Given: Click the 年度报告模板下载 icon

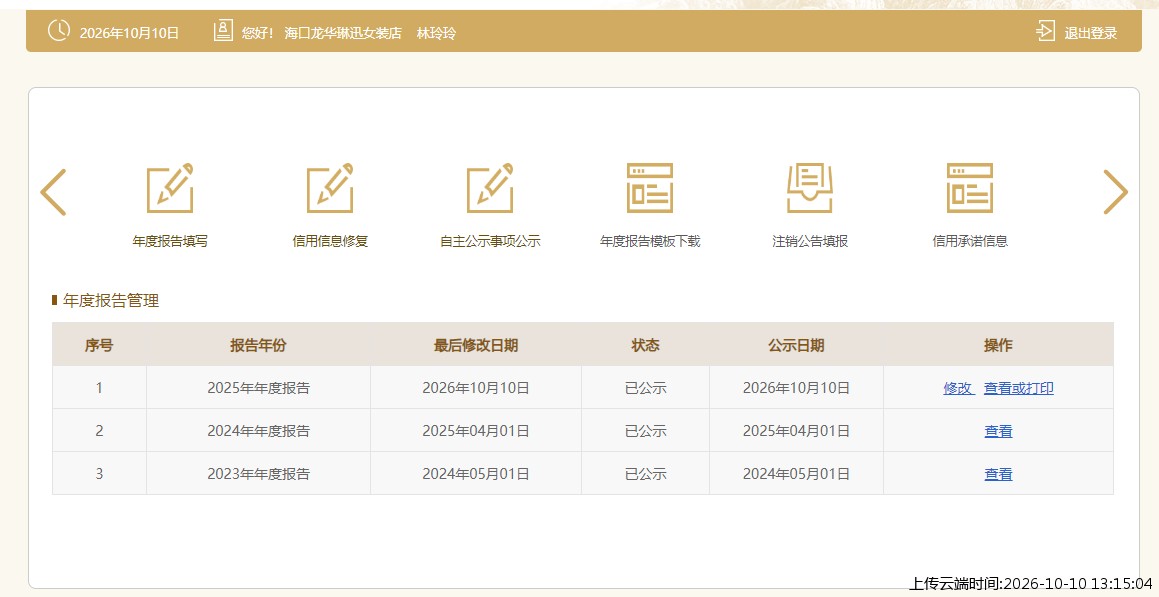Looking at the screenshot, I should tap(650, 188).
